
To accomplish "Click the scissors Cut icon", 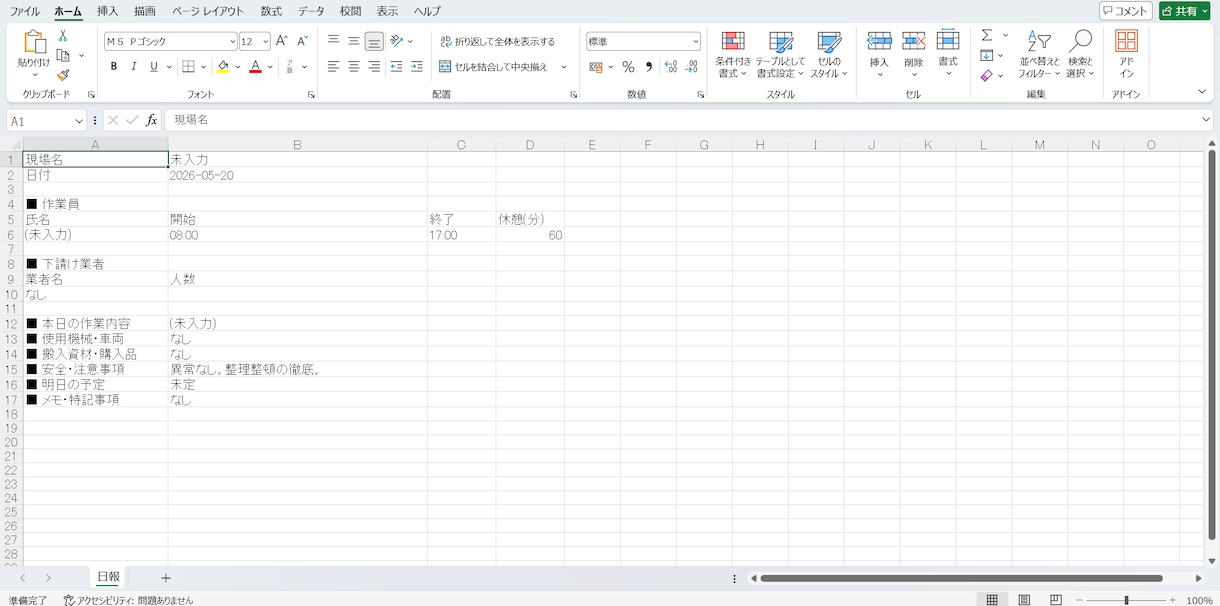I will point(63,36).
